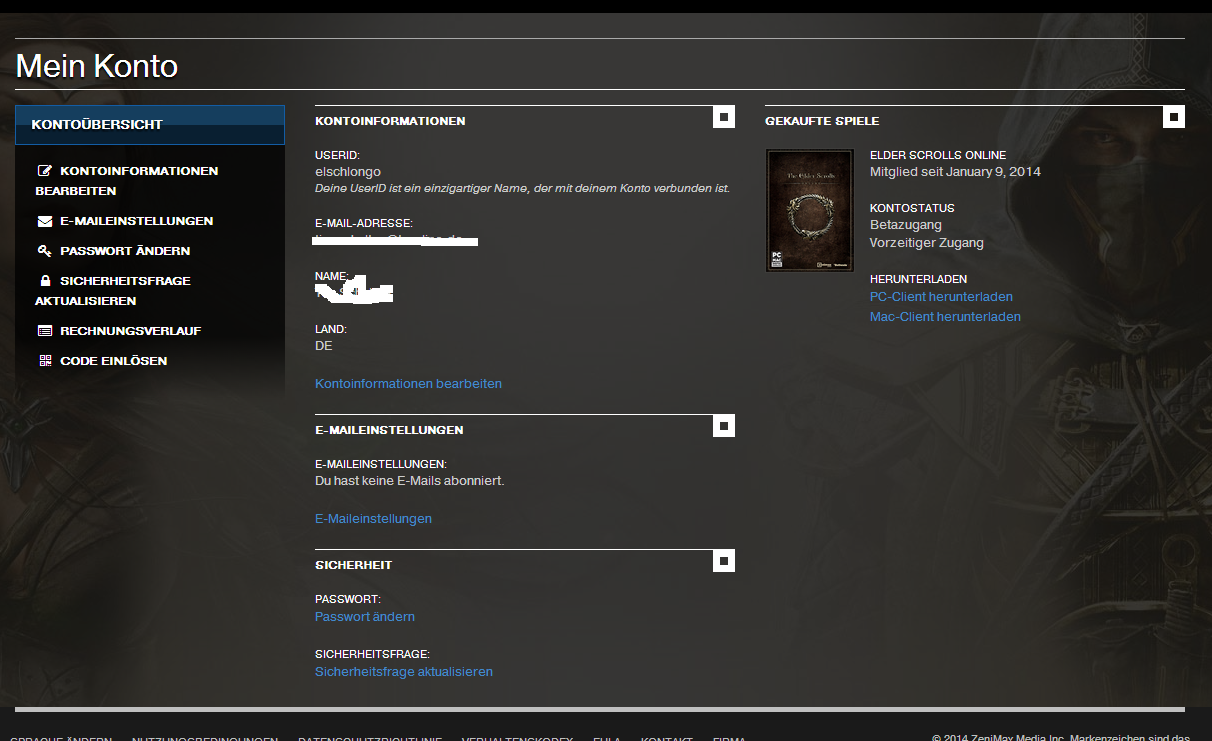
Task: Collapse the Gekaufte Spiele section with its square toggle
Action: click(x=1174, y=117)
